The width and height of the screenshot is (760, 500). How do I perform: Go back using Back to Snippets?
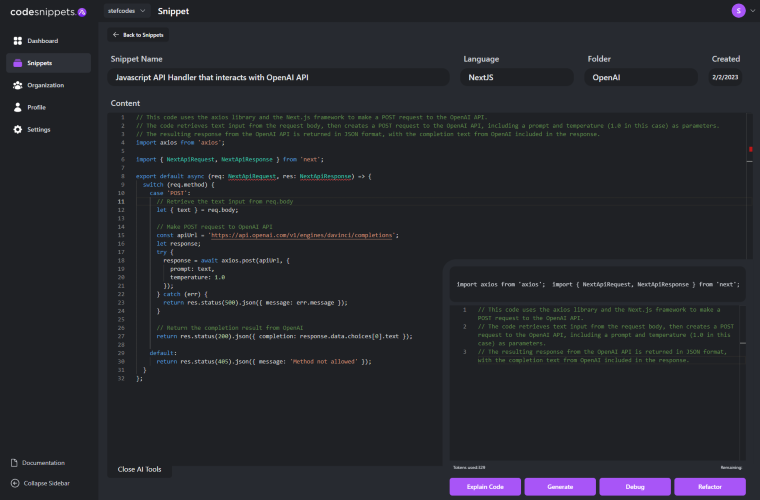(138, 35)
